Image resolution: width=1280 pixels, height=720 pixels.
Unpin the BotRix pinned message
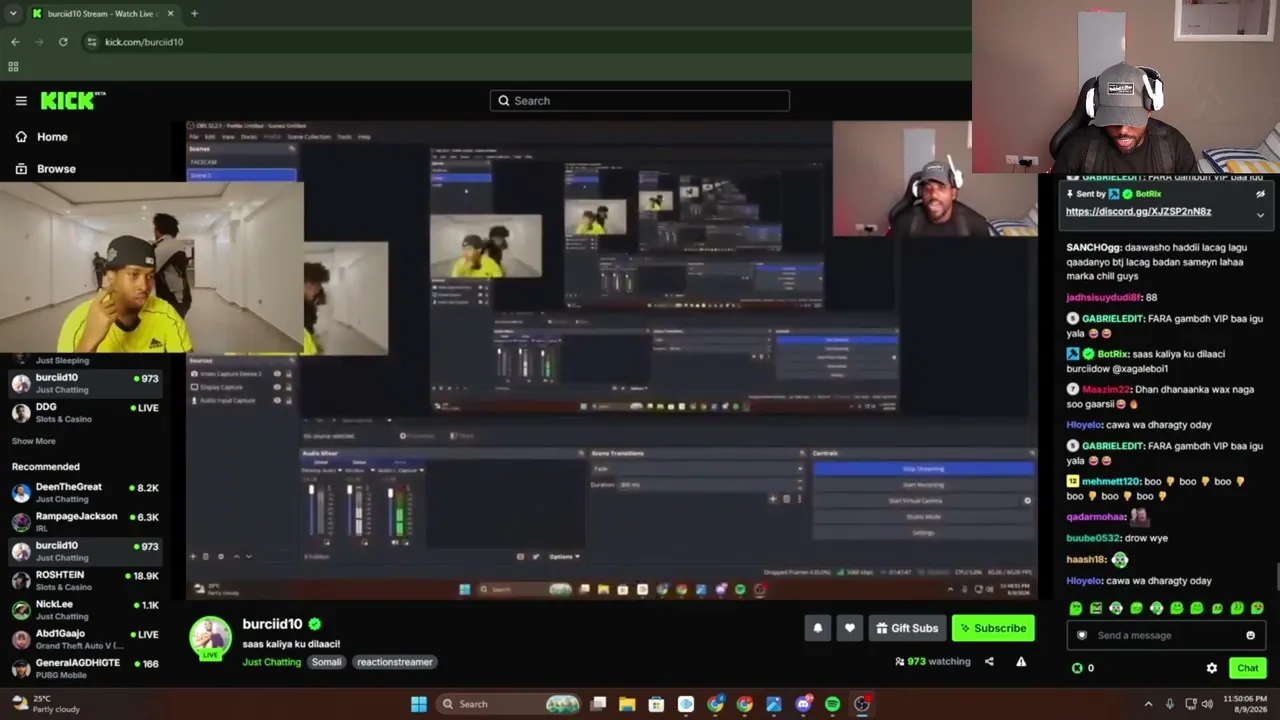[1260, 194]
